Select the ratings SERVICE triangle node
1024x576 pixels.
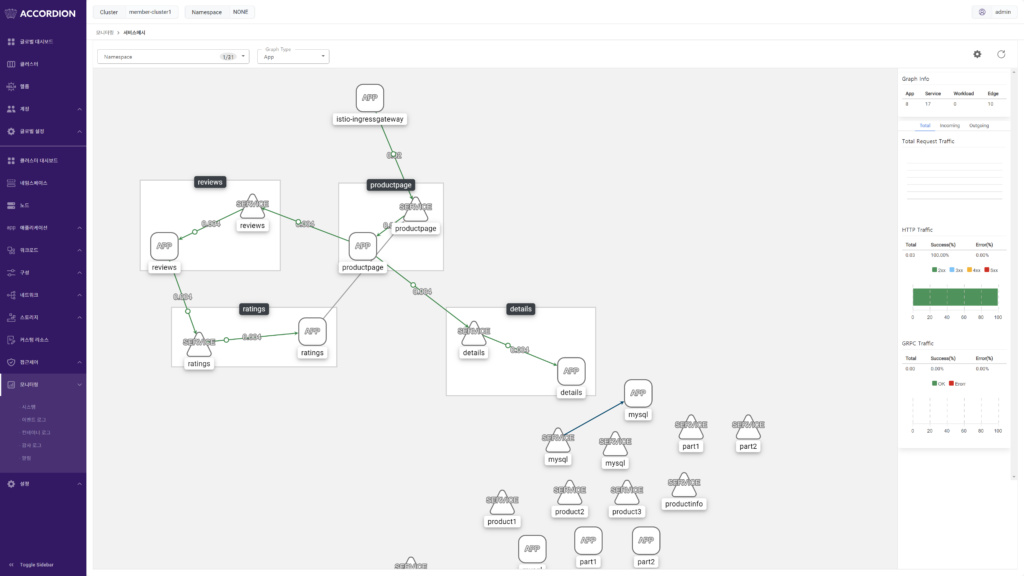[199, 344]
